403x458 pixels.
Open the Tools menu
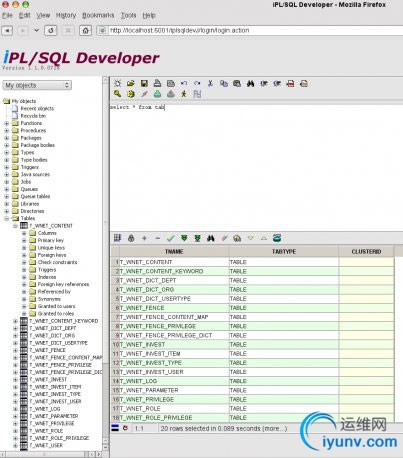128,15
